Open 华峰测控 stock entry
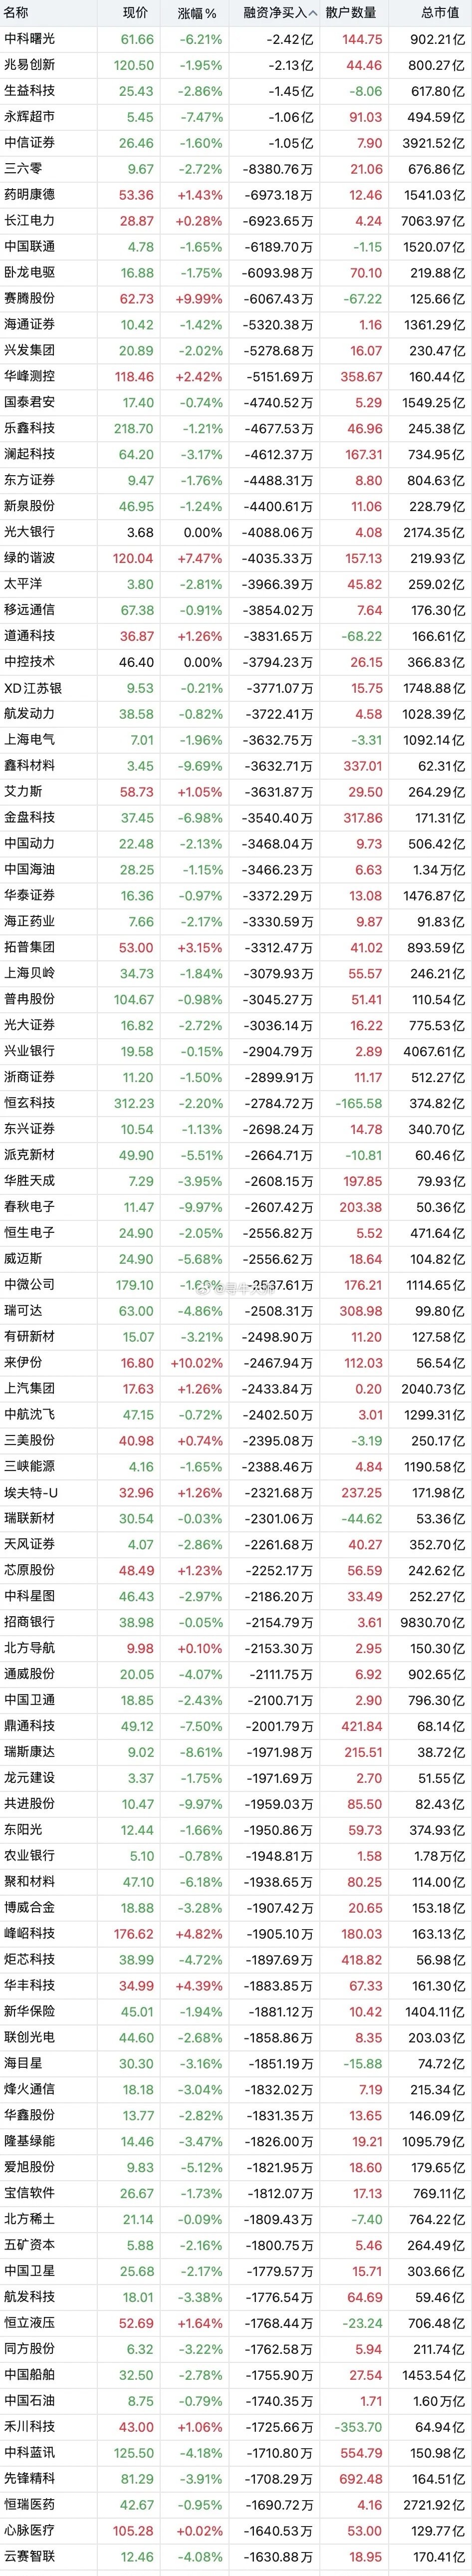This screenshot has width=472, height=2576. coord(236,377)
